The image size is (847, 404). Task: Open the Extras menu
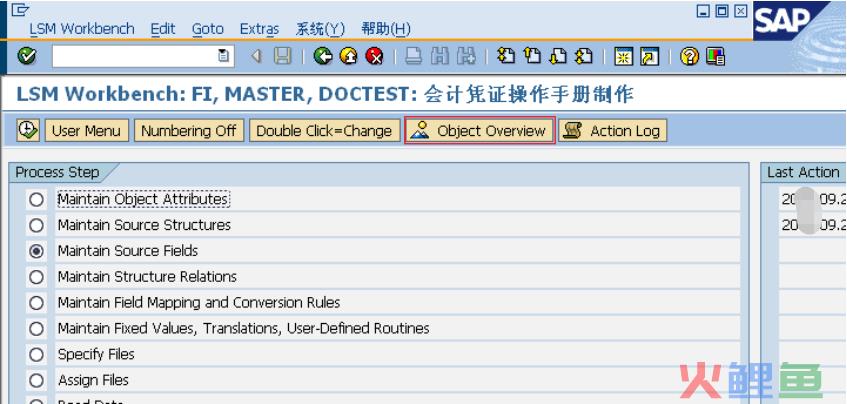(260, 29)
